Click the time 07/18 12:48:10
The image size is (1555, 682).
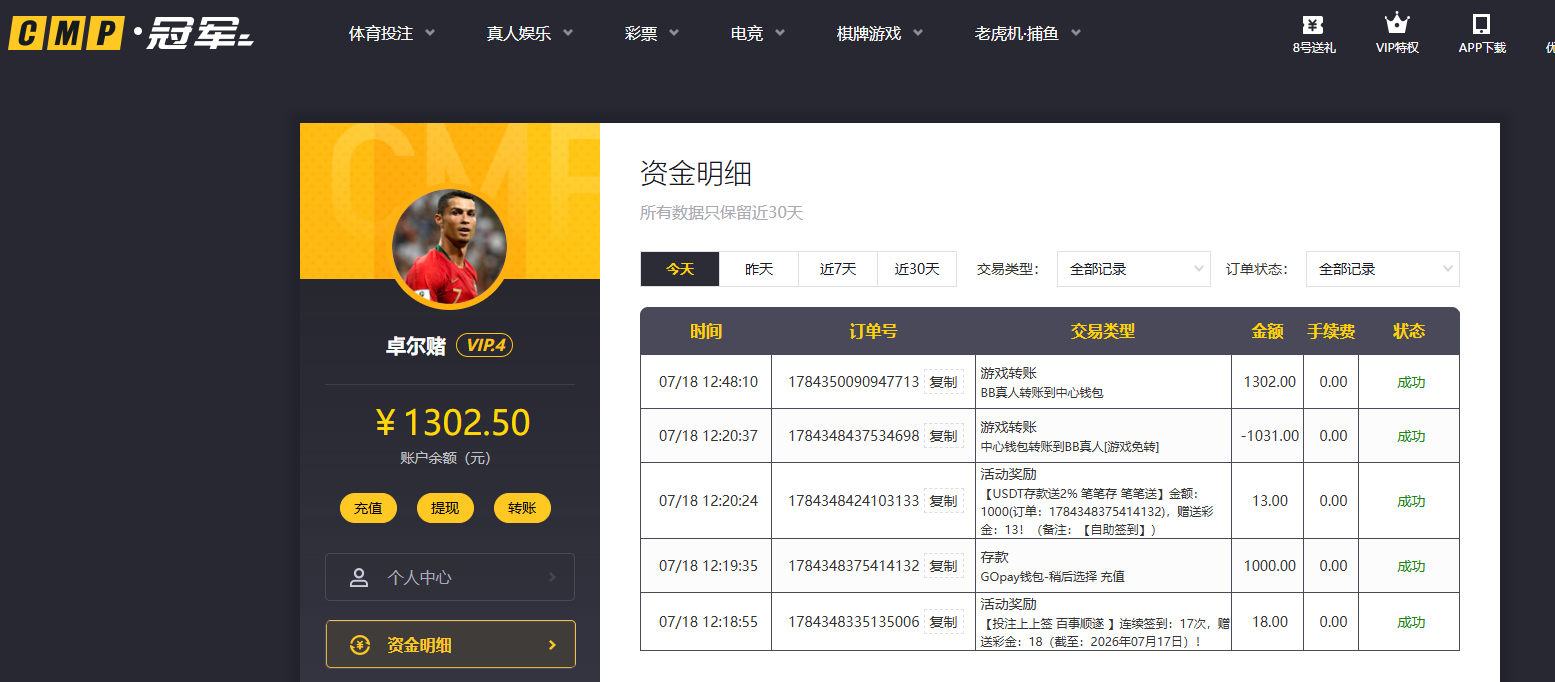(708, 382)
